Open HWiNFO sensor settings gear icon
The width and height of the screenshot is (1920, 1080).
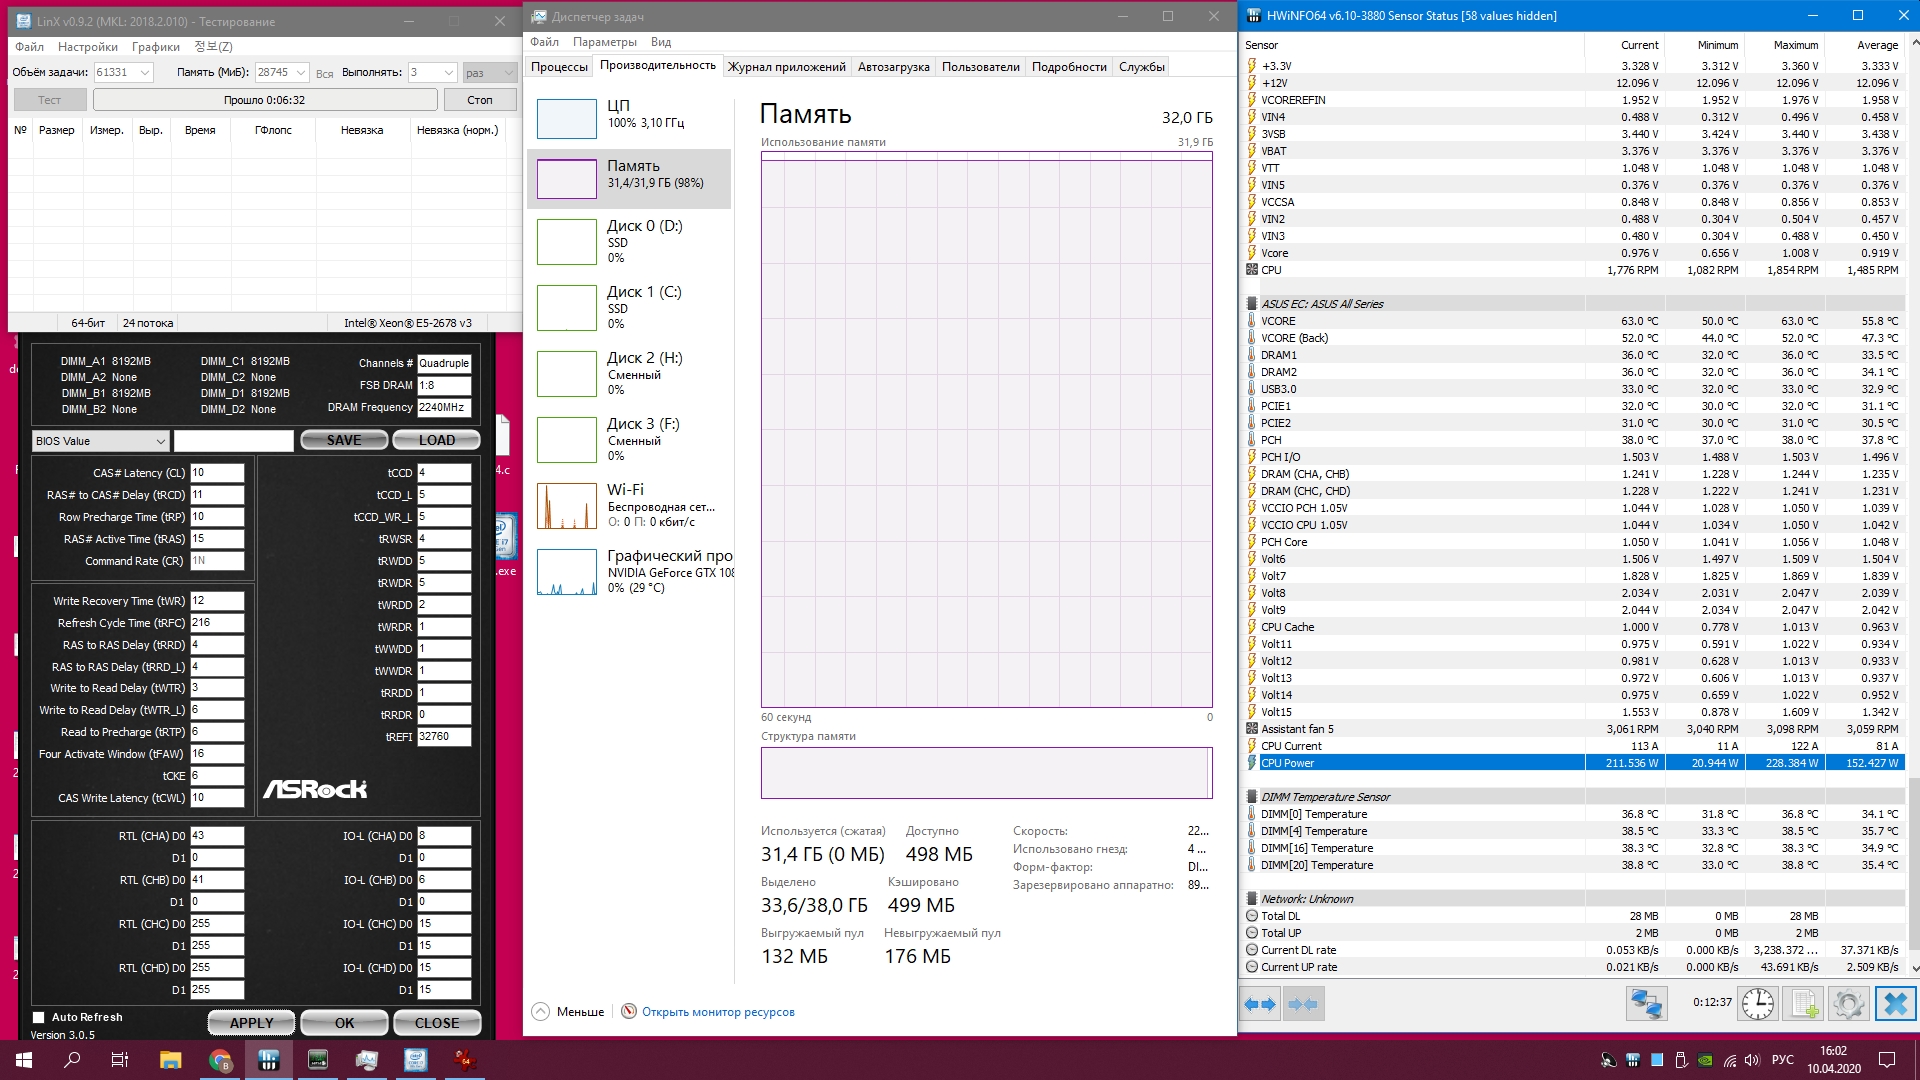1849,1004
